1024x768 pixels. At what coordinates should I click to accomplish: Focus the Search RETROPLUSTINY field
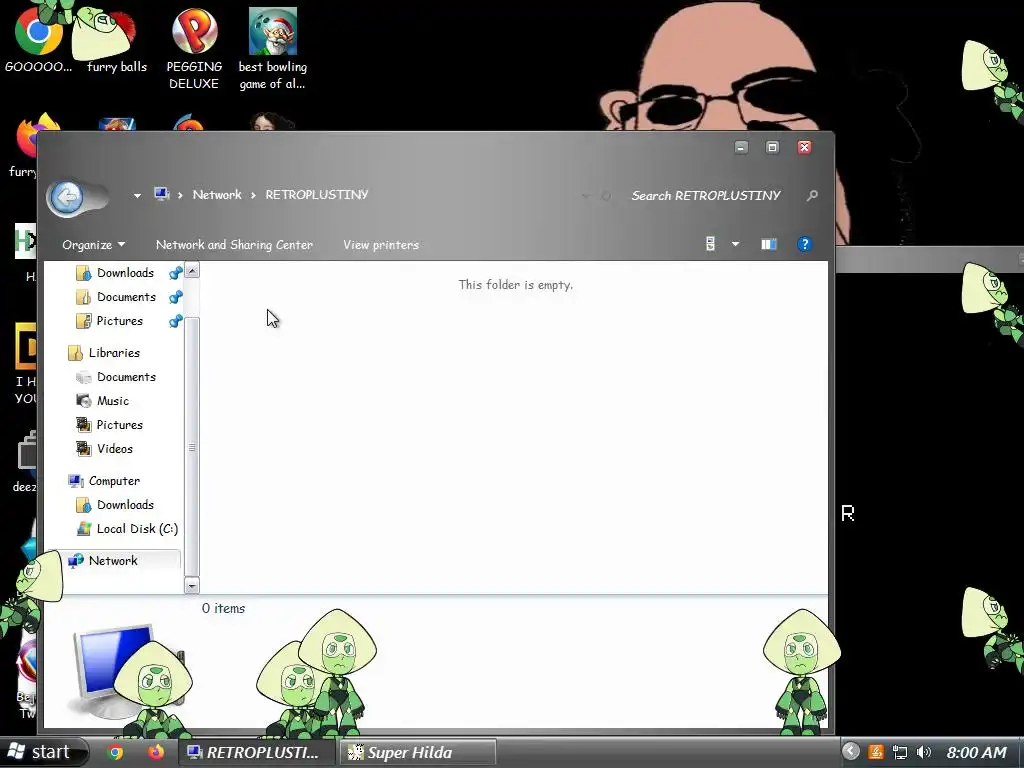tap(705, 195)
